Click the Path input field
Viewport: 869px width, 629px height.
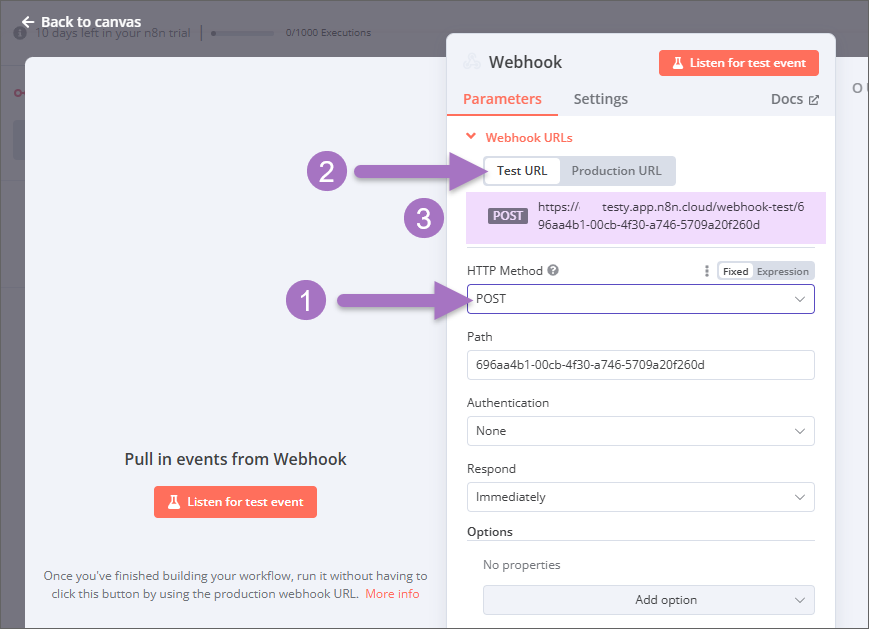coord(640,365)
